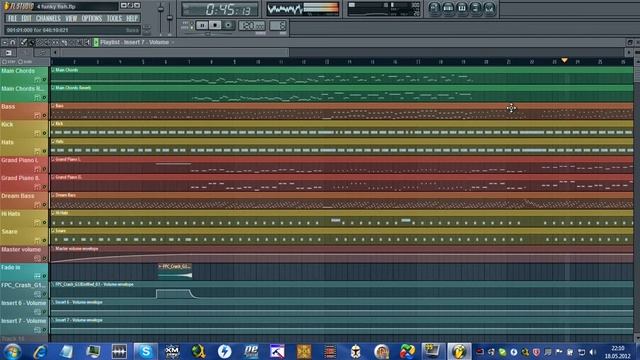
Task: Open the OPTIONS menu
Action: [x=91, y=18]
